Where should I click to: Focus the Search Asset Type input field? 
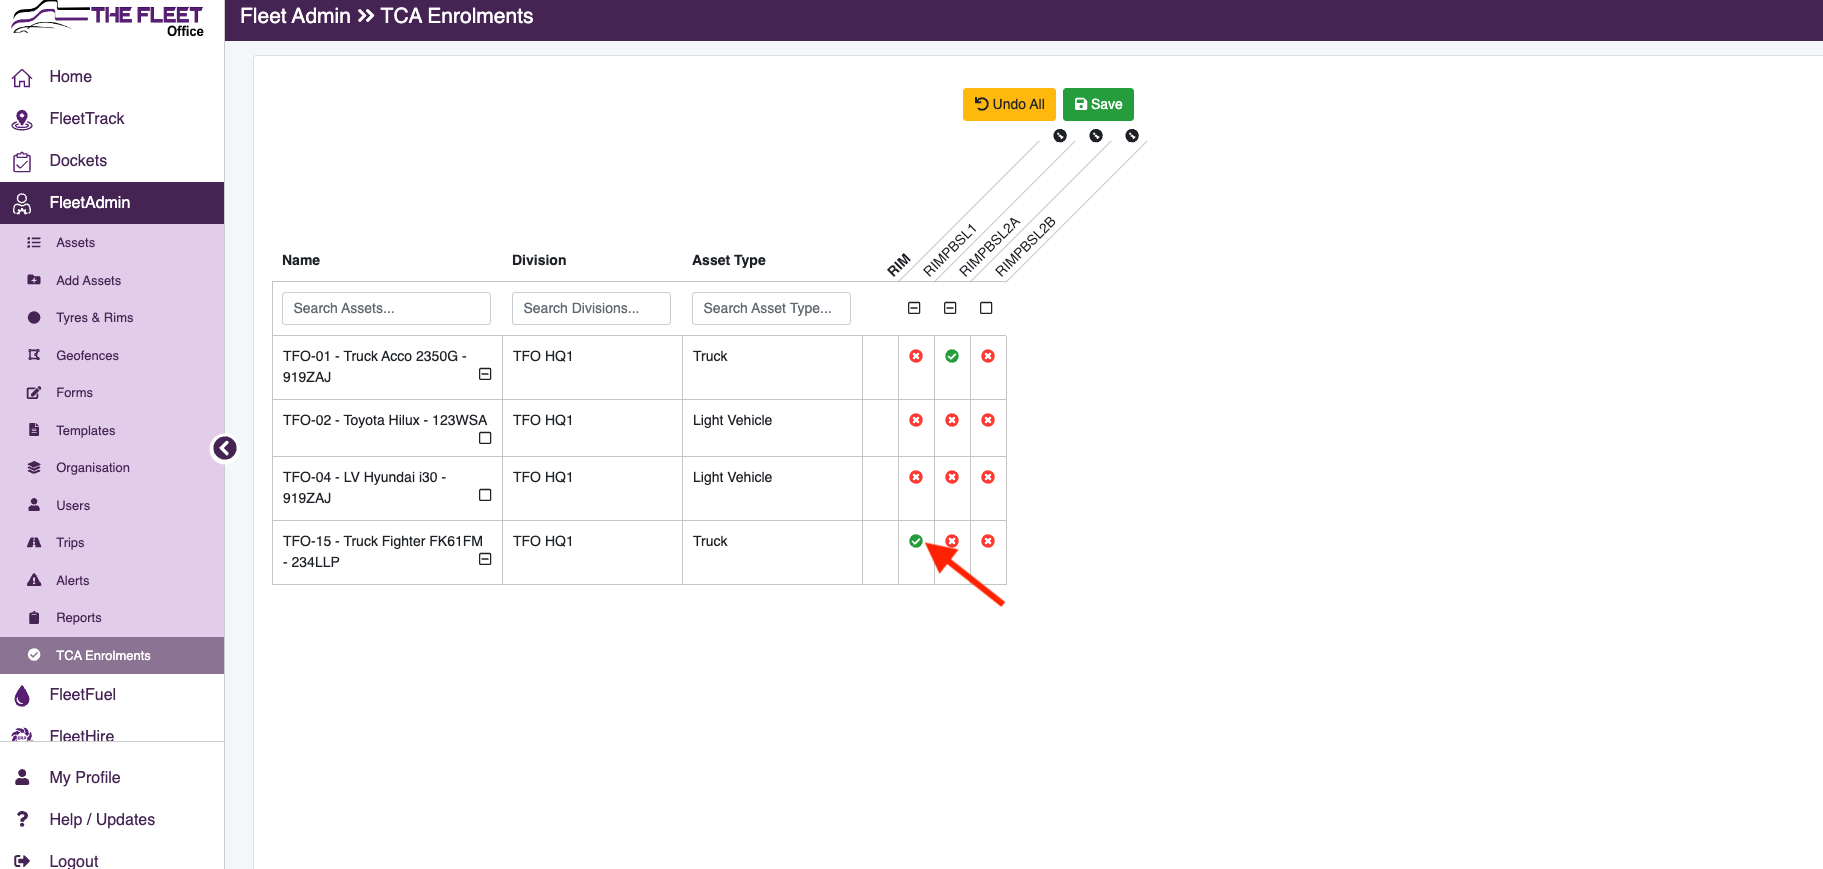771,308
